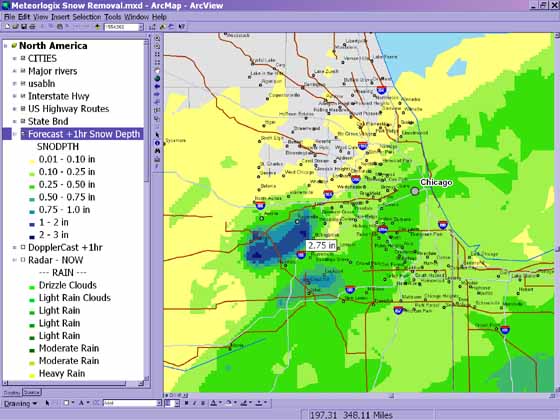Screen dimensions: 560x420
Task: Open the Drawing menu dropdown
Action: [x=20, y=404]
